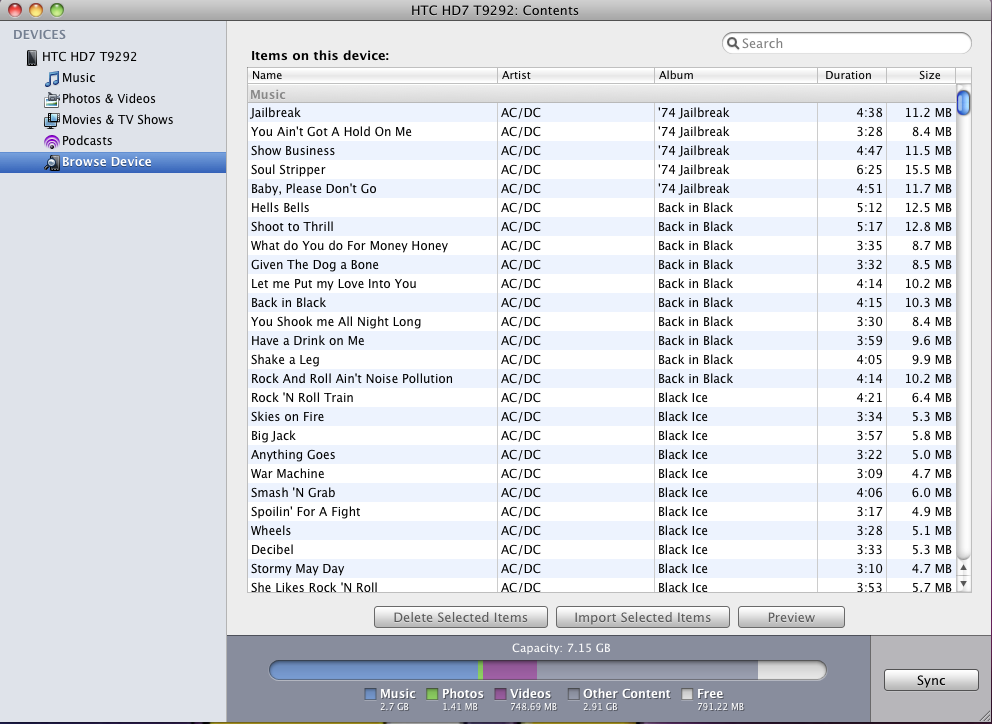Open Movies & TV Shows section
Viewport: 992px width, 724px height.
pyautogui.click(x=117, y=120)
